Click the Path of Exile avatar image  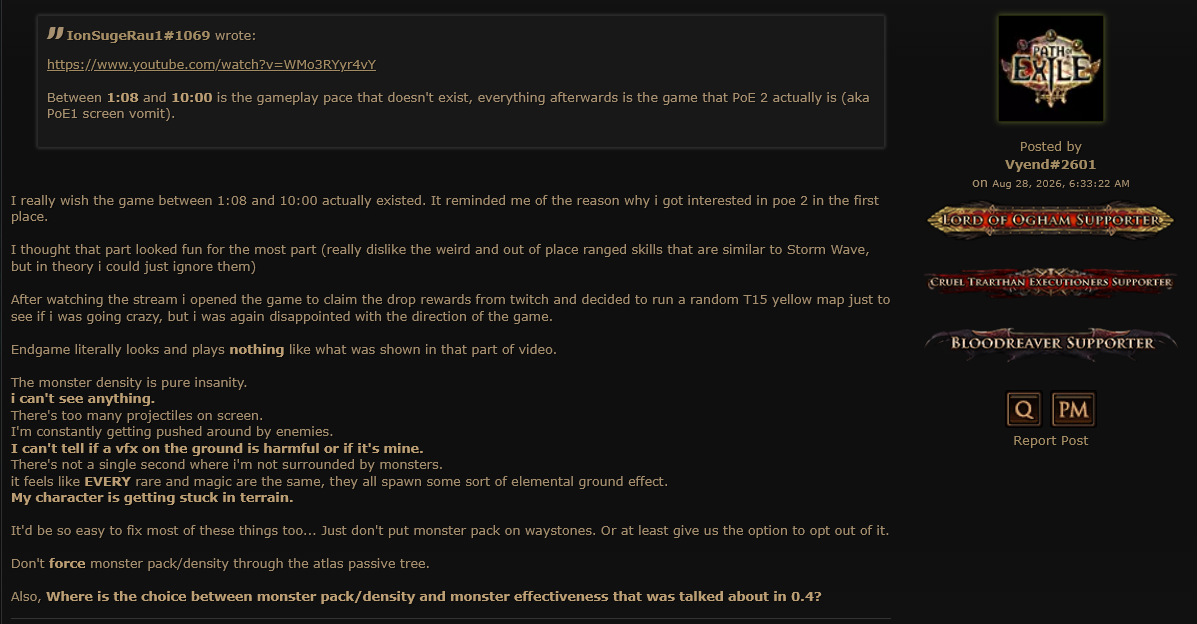click(x=1050, y=69)
